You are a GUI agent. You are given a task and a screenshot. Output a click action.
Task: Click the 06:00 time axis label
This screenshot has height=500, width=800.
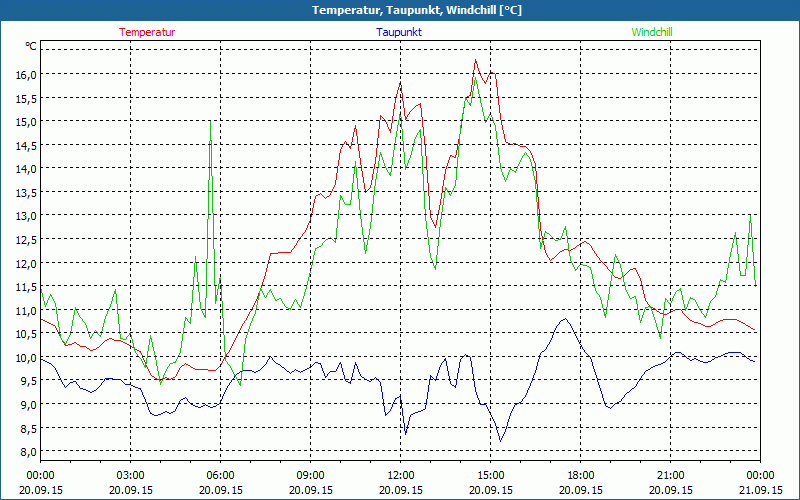click(x=220, y=476)
